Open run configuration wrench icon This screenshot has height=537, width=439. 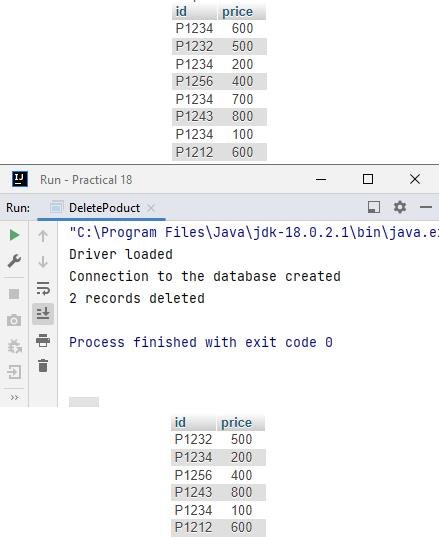point(14,261)
